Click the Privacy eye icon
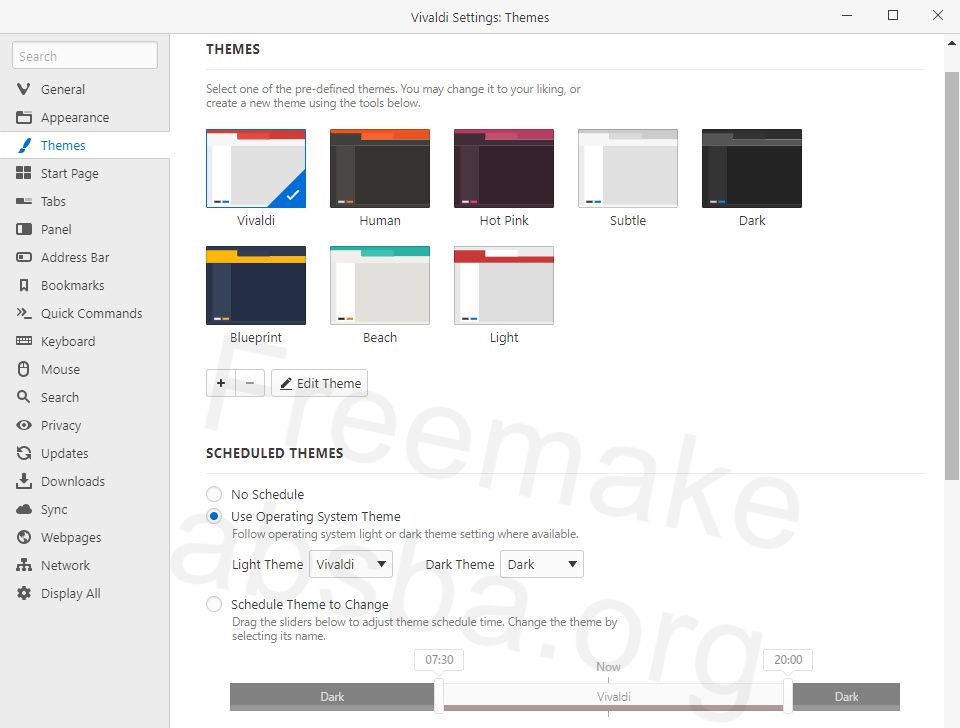 pyautogui.click(x=24, y=425)
